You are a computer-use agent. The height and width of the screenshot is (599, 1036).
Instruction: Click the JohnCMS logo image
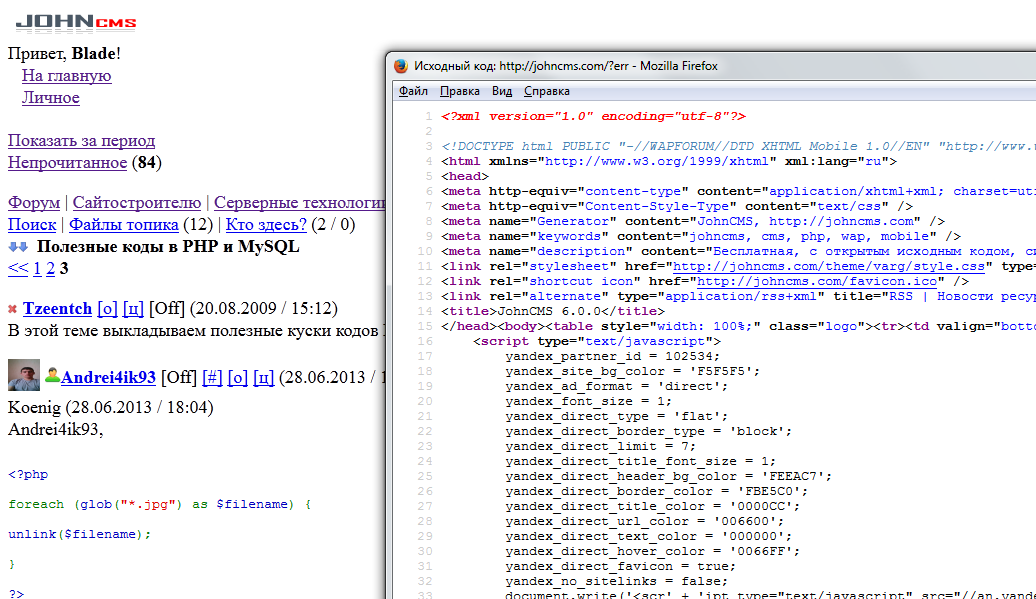[76, 22]
